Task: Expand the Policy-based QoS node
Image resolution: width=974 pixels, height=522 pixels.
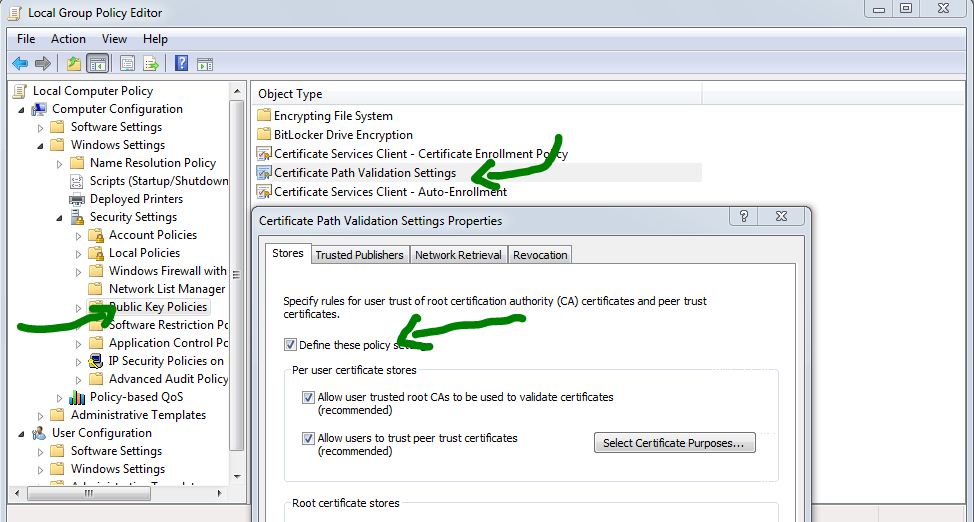Action: [x=60, y=398]
